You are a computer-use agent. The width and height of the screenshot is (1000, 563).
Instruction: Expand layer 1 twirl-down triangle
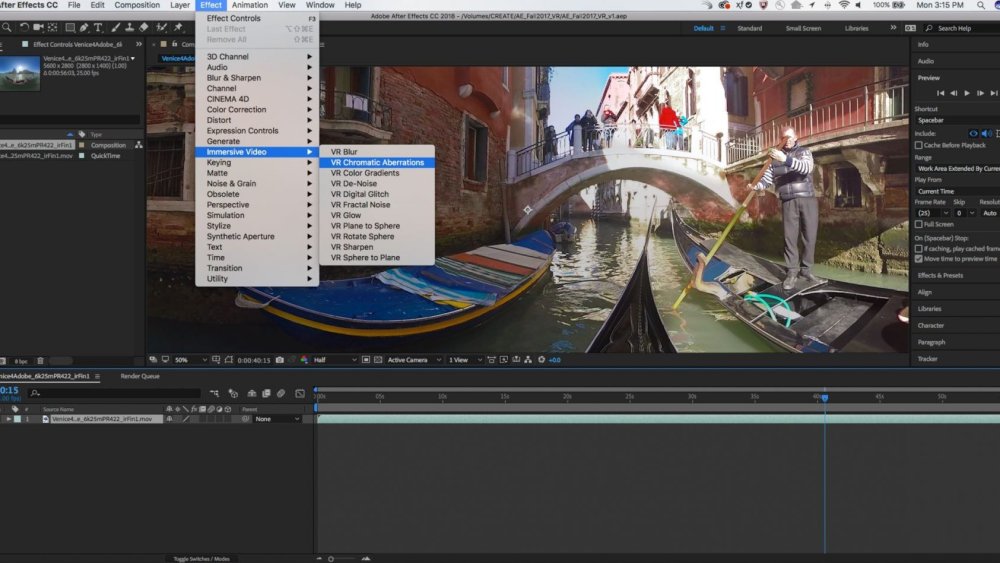(8, 420)
